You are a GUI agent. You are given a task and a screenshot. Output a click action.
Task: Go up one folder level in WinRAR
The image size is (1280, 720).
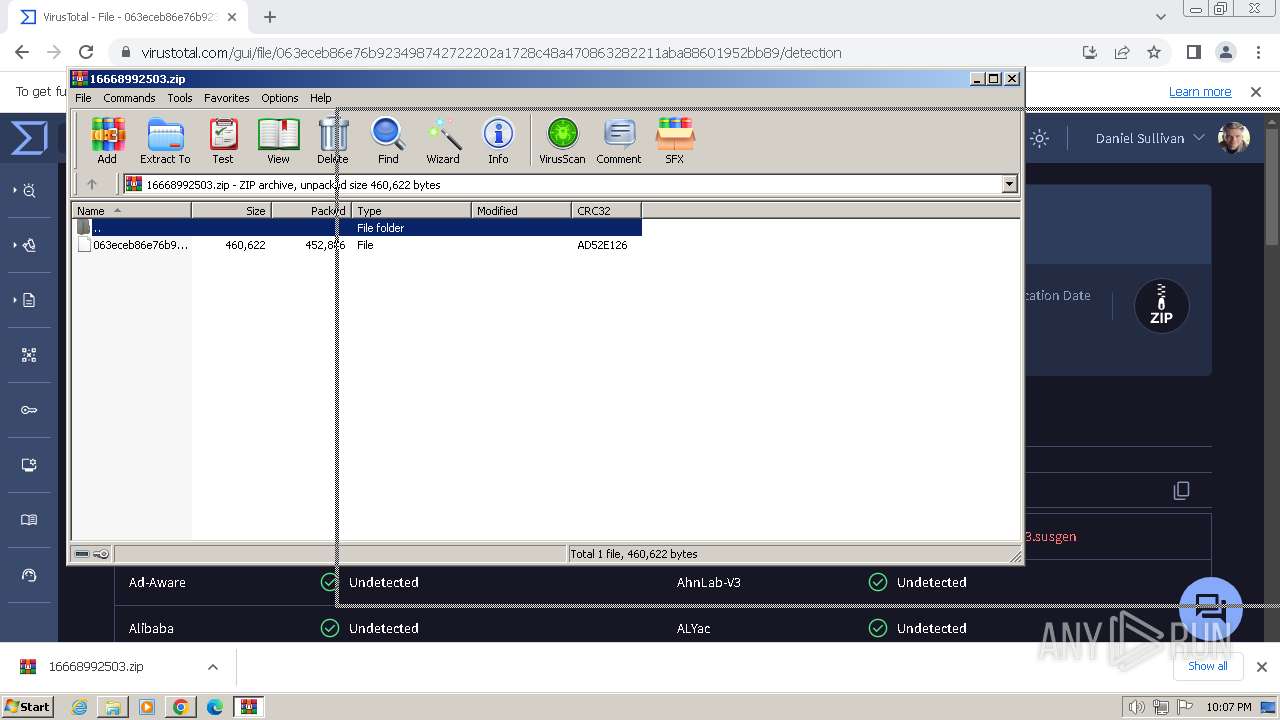pos(92,184)
